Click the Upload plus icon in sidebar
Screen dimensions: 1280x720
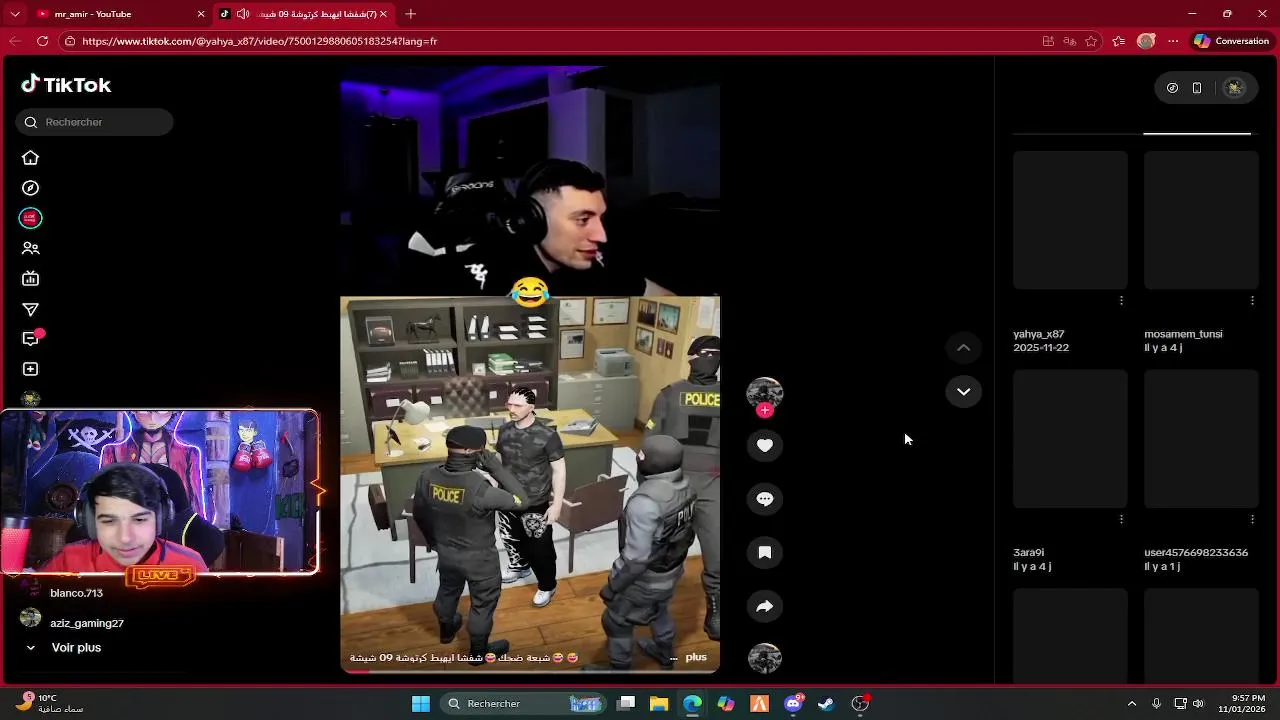tap(30, 369)
